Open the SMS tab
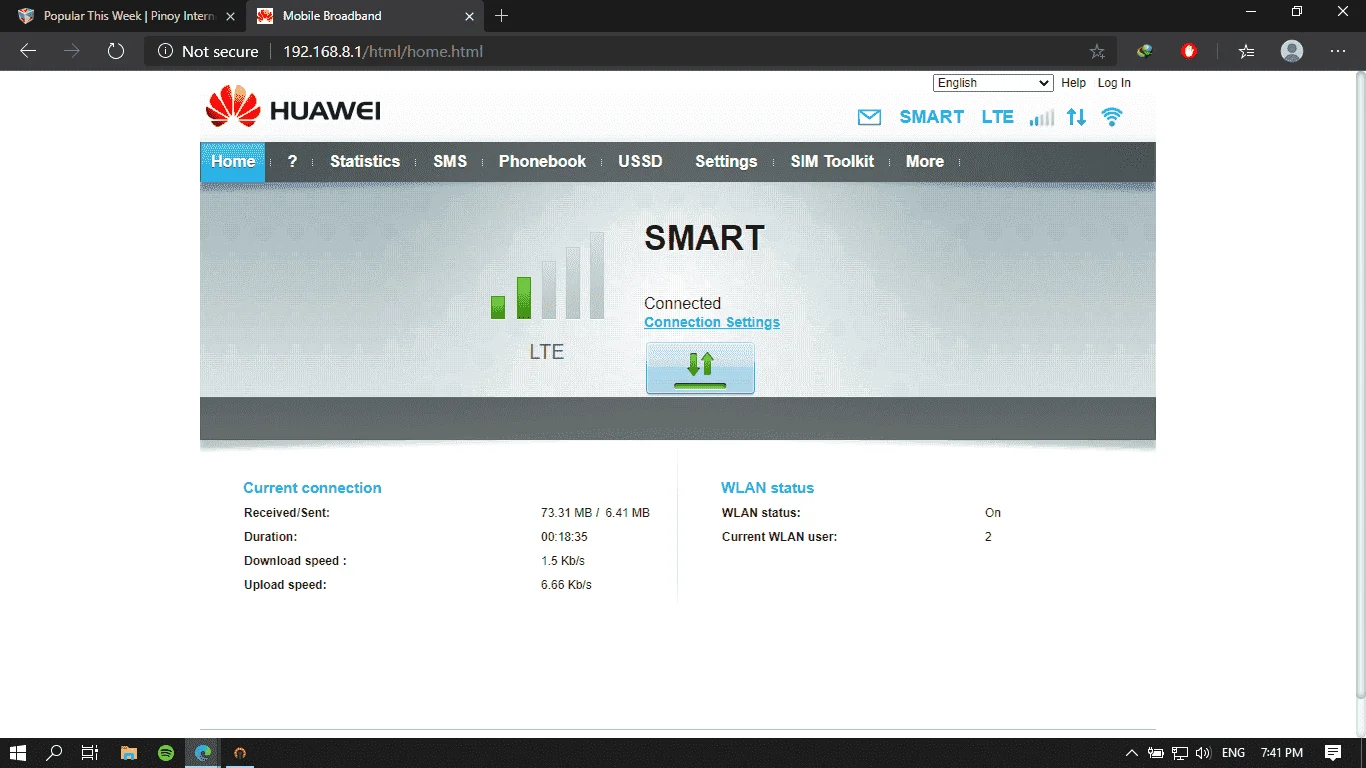The image size is (1366, 768). [x=450, y=162]
